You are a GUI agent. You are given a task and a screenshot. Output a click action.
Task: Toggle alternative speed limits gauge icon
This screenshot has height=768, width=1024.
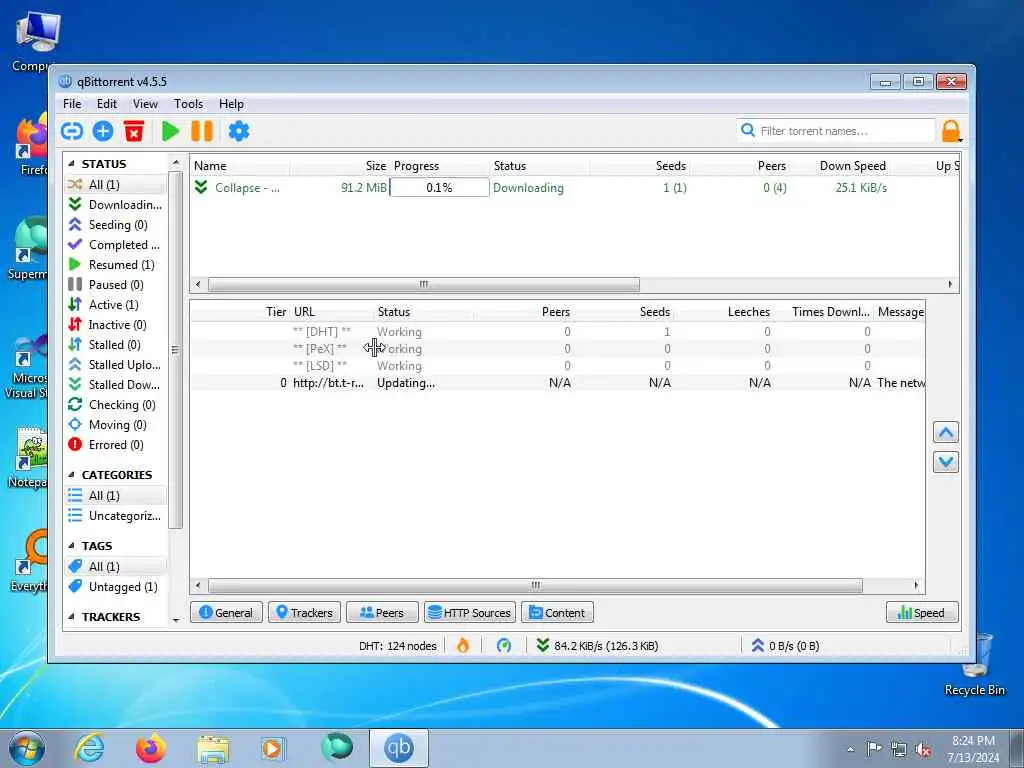[x=504, y=646]
